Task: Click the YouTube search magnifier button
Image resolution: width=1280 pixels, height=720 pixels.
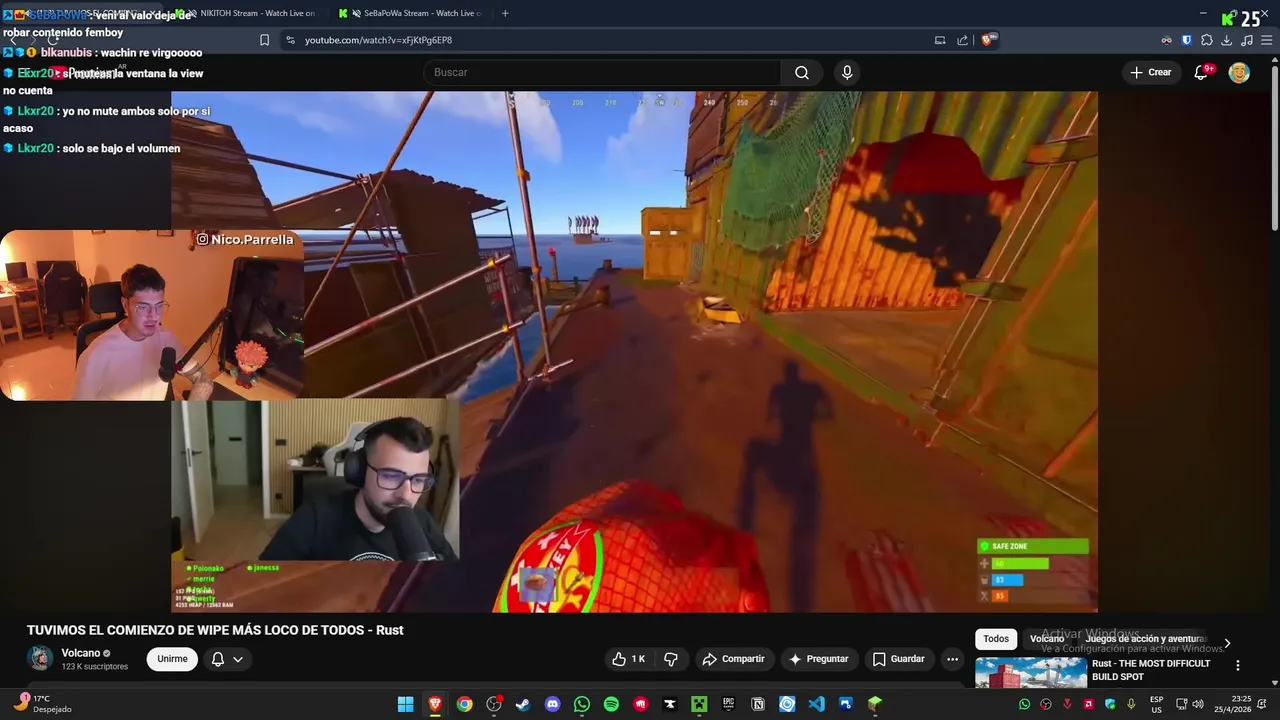Action: coord(802,72)
